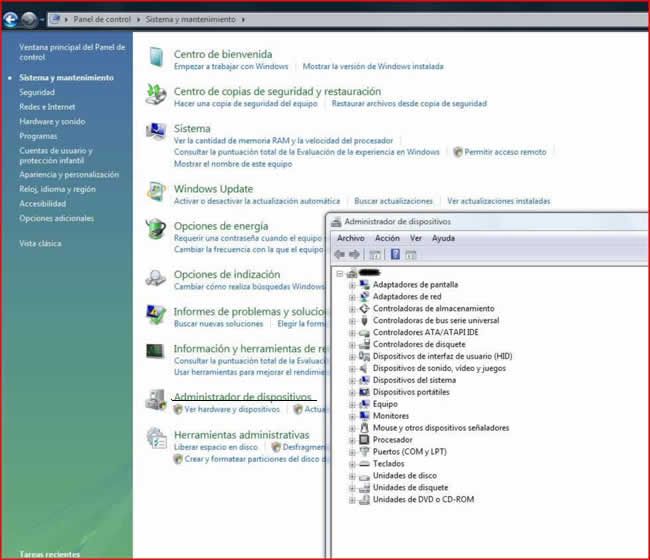Open Accesibilidad sidebar category
The width and height of the screenshot is (650, 560).
42,204
